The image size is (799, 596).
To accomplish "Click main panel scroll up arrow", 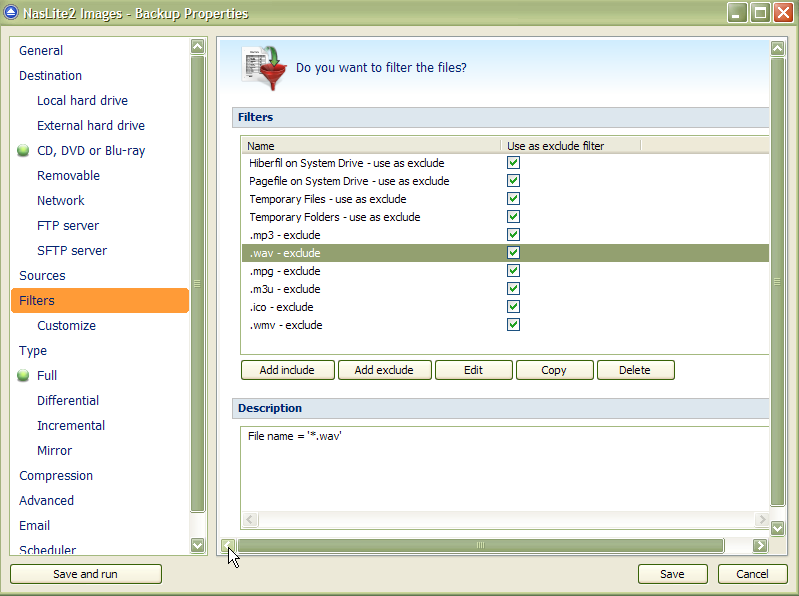I will [x=777, y=48].
